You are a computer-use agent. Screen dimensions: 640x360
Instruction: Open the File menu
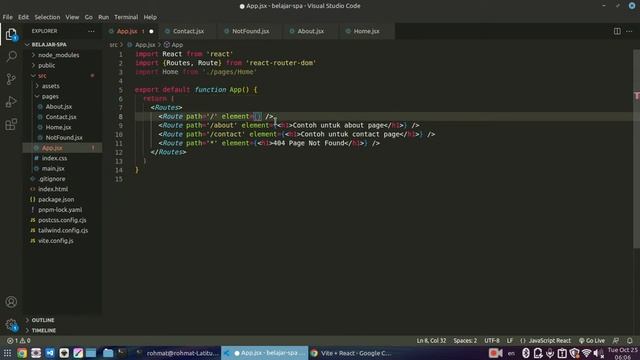(7, 17)
